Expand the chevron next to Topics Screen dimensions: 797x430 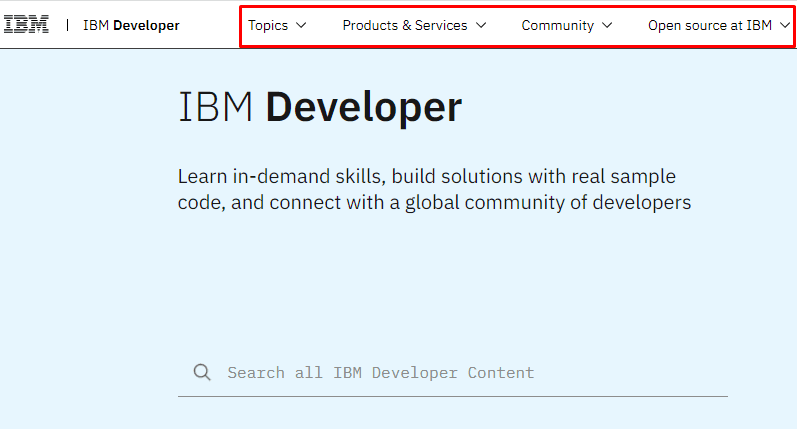click(302, 25)
